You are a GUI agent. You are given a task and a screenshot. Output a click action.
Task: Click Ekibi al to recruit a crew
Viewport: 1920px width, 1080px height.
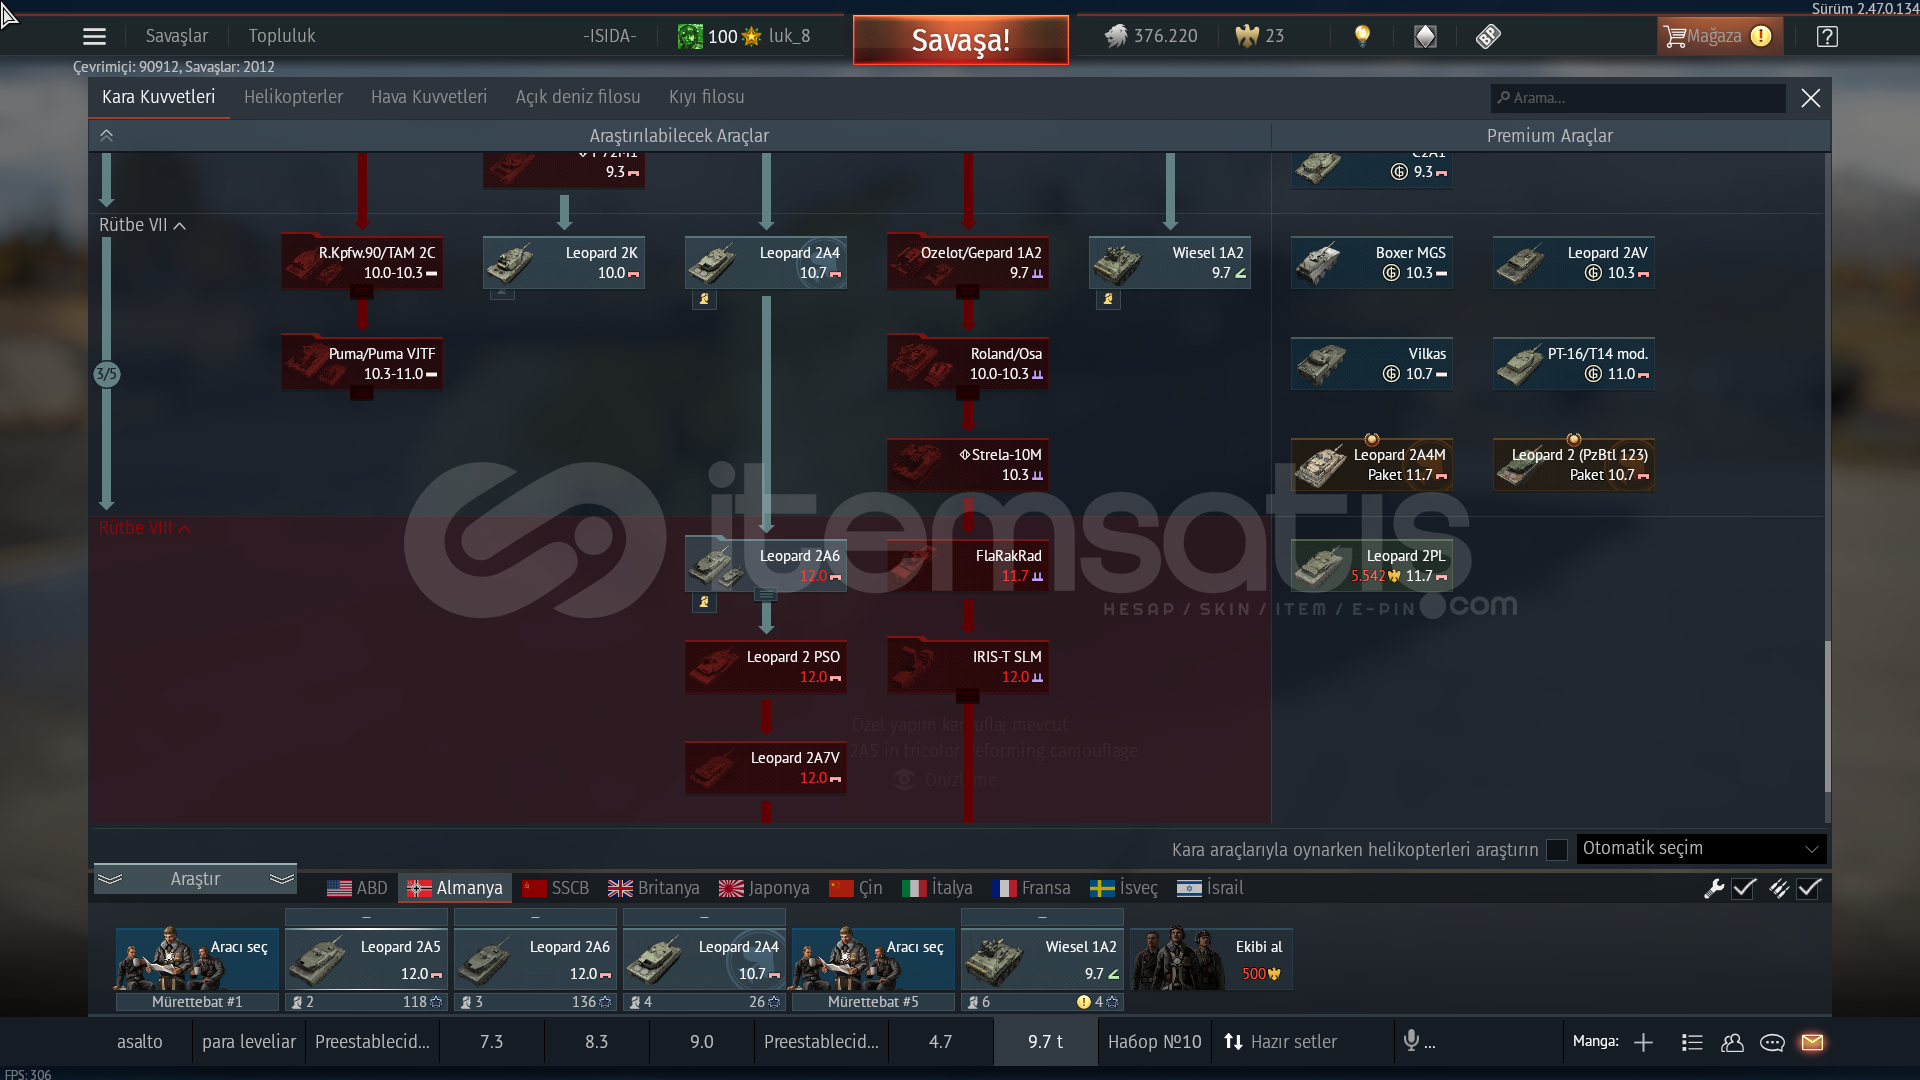tap(1211, 959)
